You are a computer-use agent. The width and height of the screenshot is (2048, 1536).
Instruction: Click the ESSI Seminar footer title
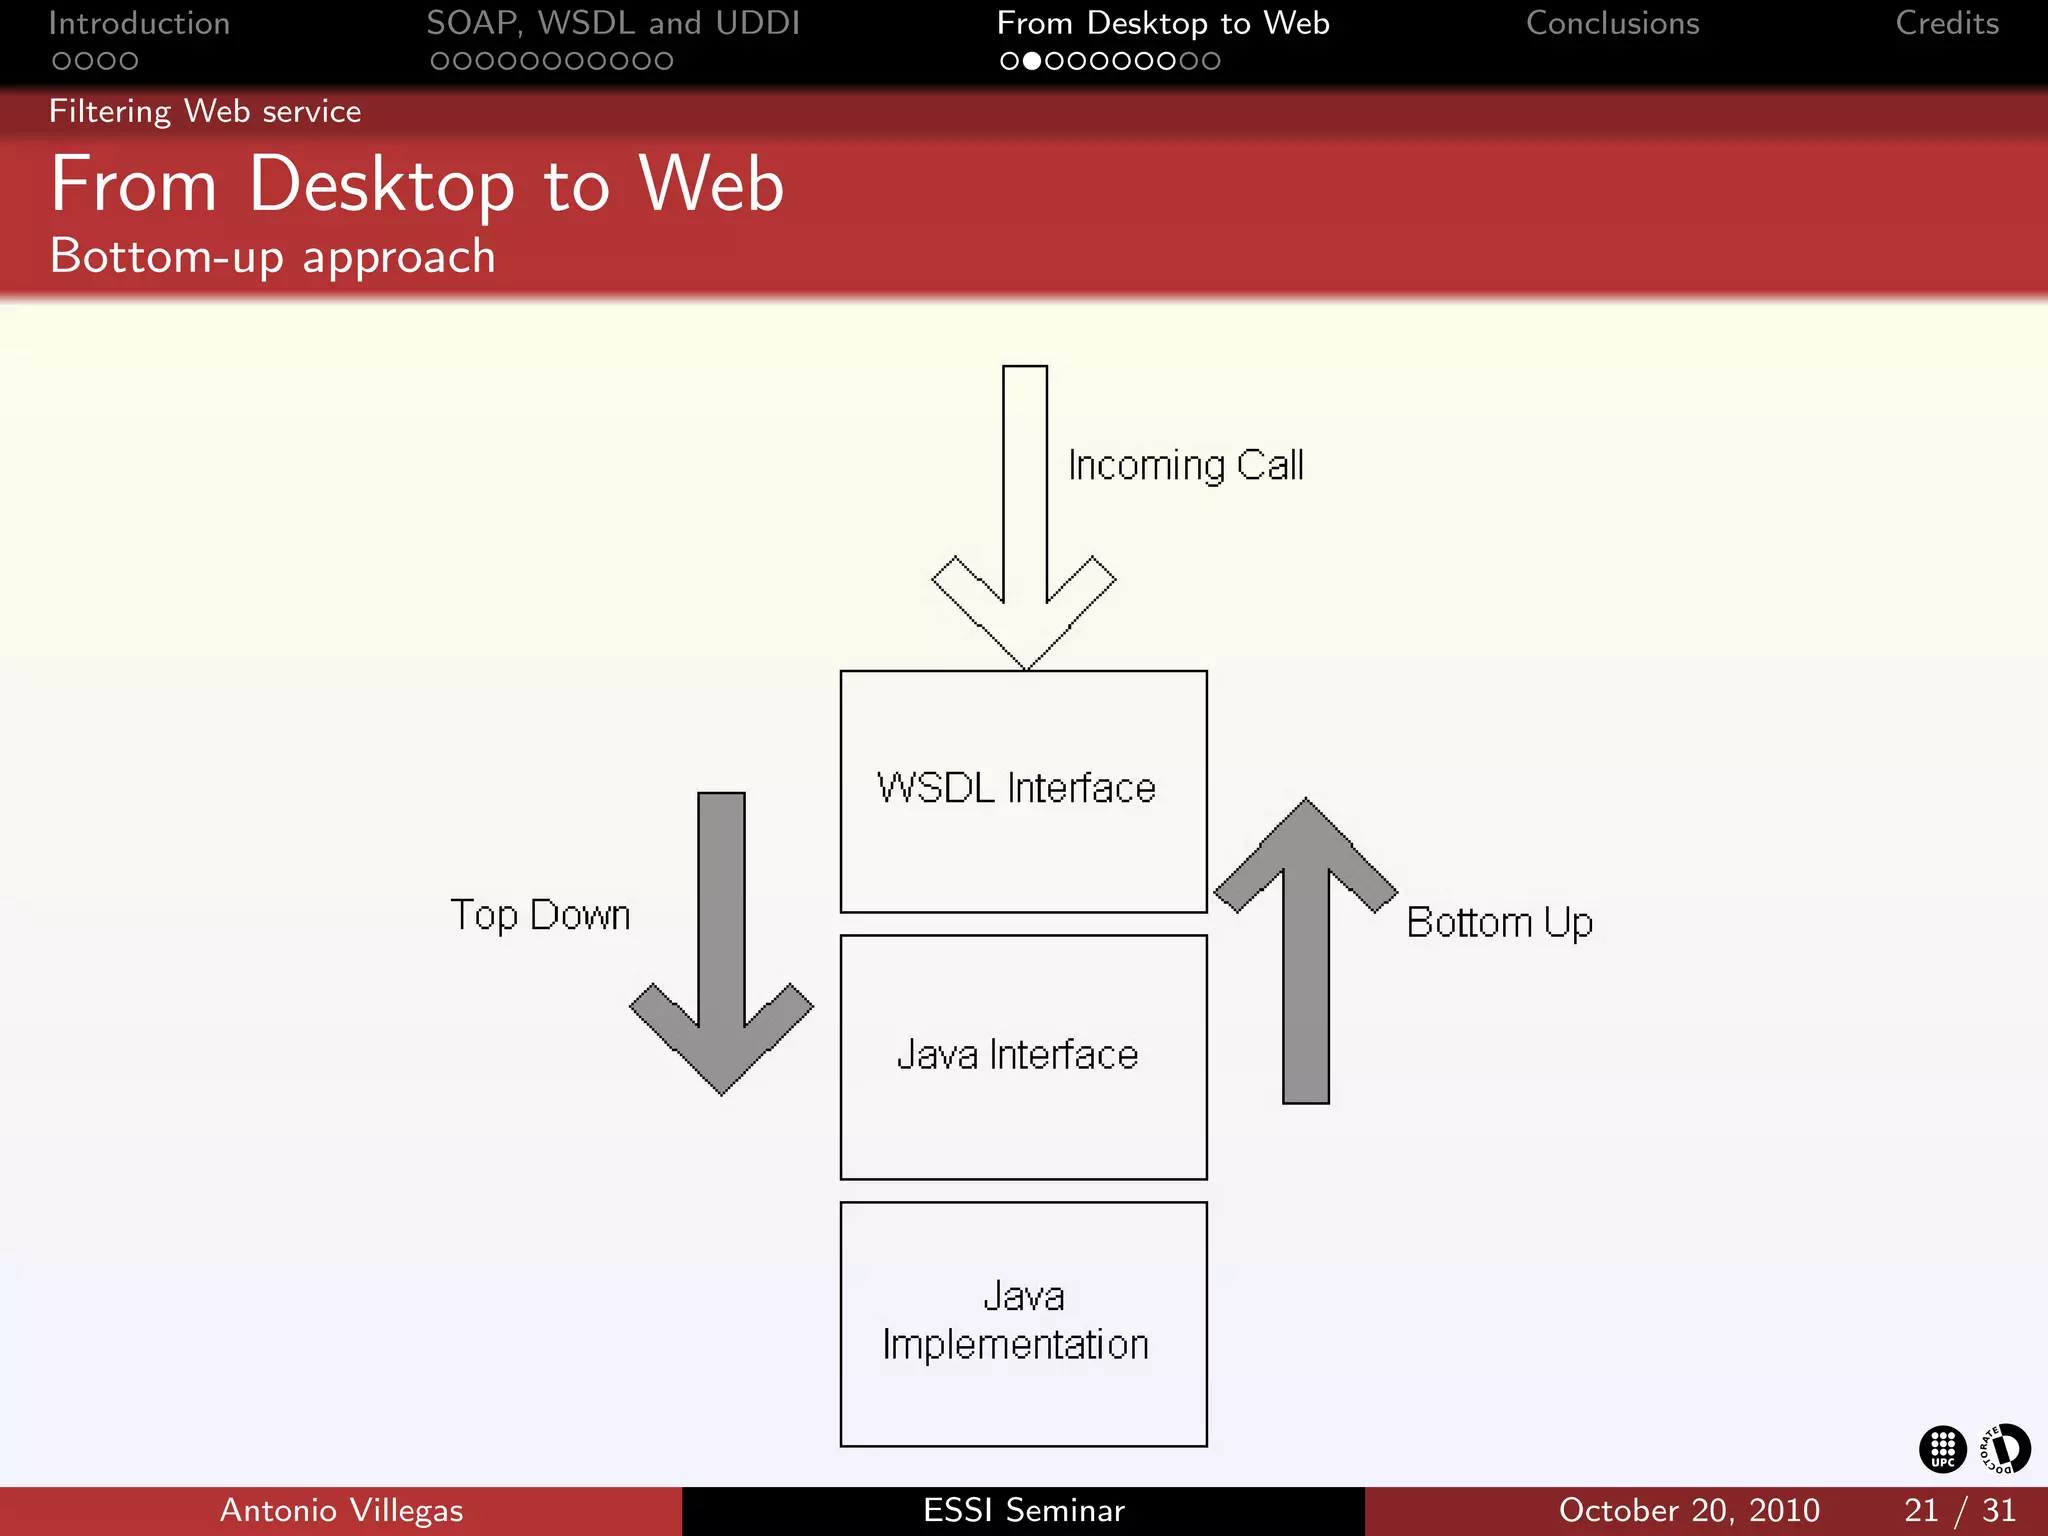point(1024,1510)
